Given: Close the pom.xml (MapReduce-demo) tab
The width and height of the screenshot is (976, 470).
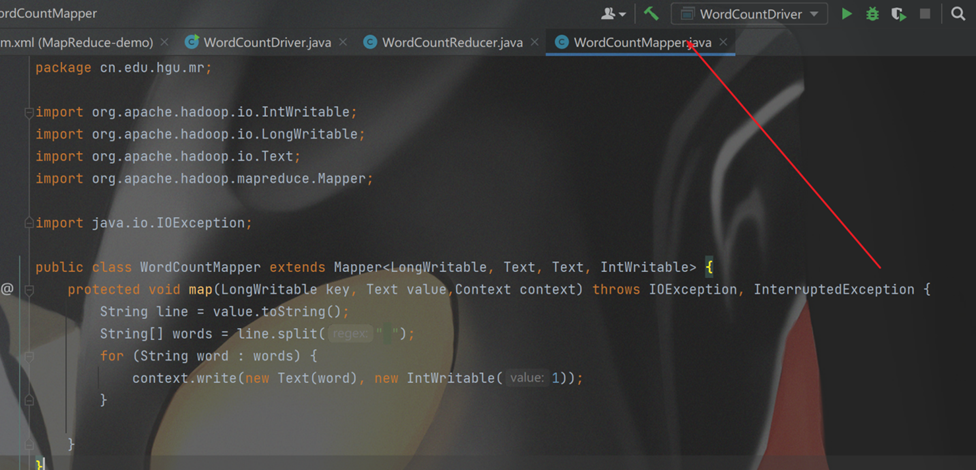Looking at the screenshot, I should [164, 42].
